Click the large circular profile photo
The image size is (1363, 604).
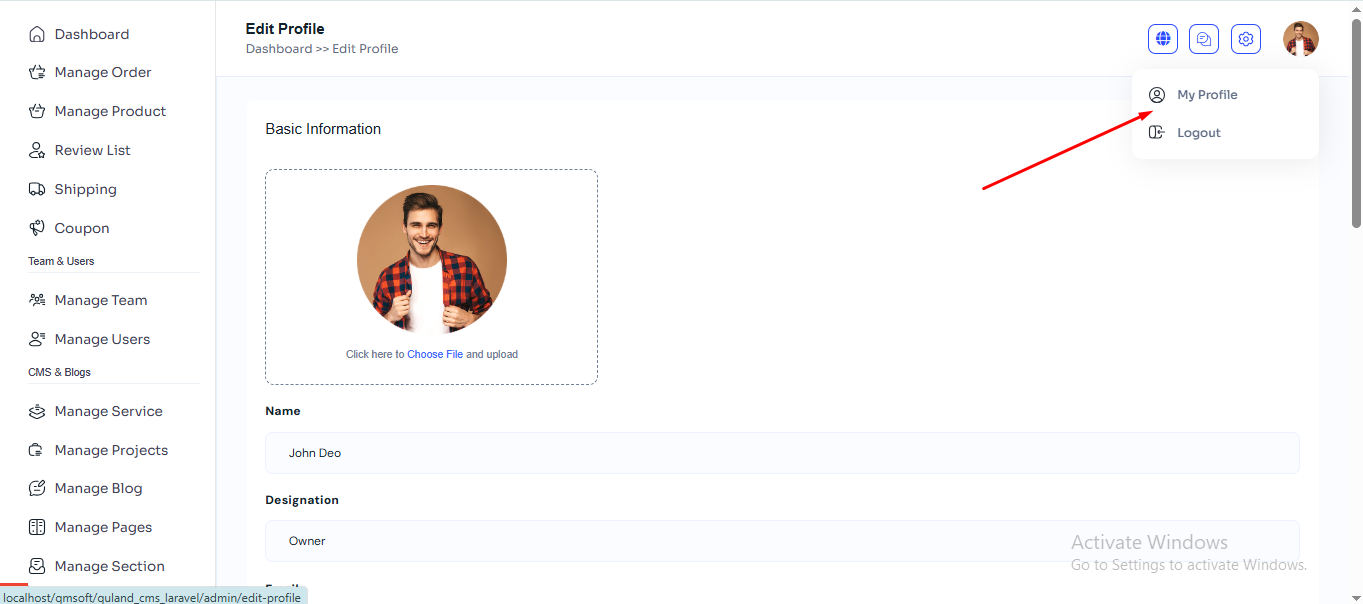[x=432, y=260]
